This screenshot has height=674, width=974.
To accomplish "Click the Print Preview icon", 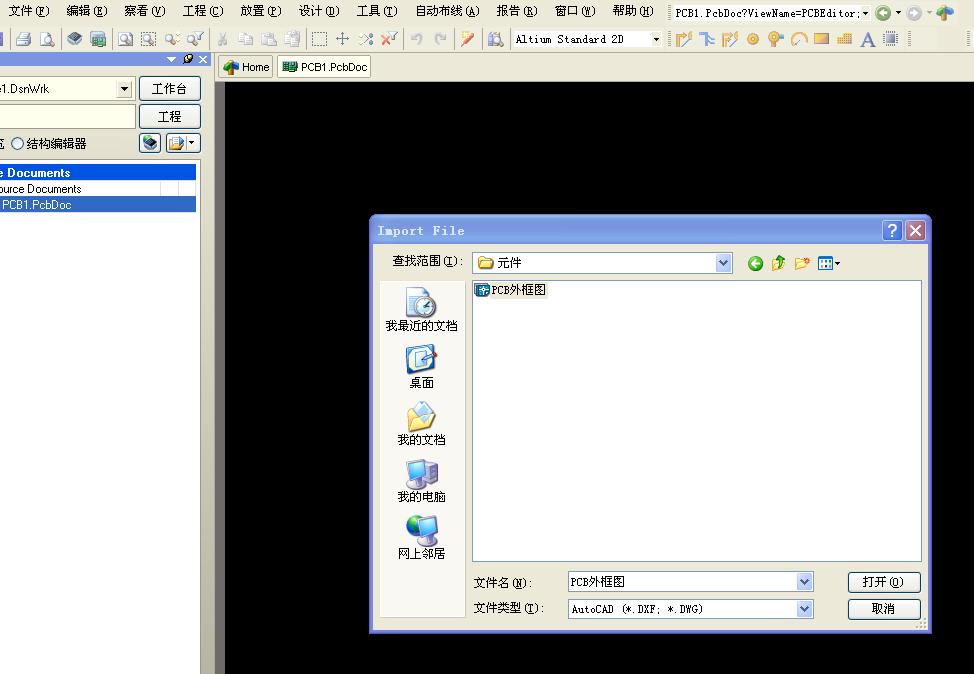I will [47, 39].
